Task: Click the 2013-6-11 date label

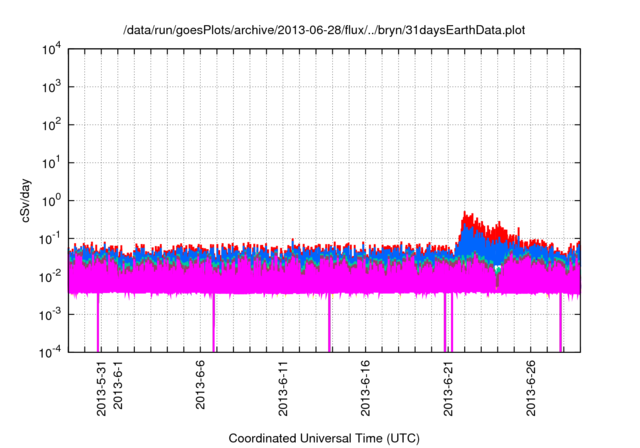Action: (283, 388)
